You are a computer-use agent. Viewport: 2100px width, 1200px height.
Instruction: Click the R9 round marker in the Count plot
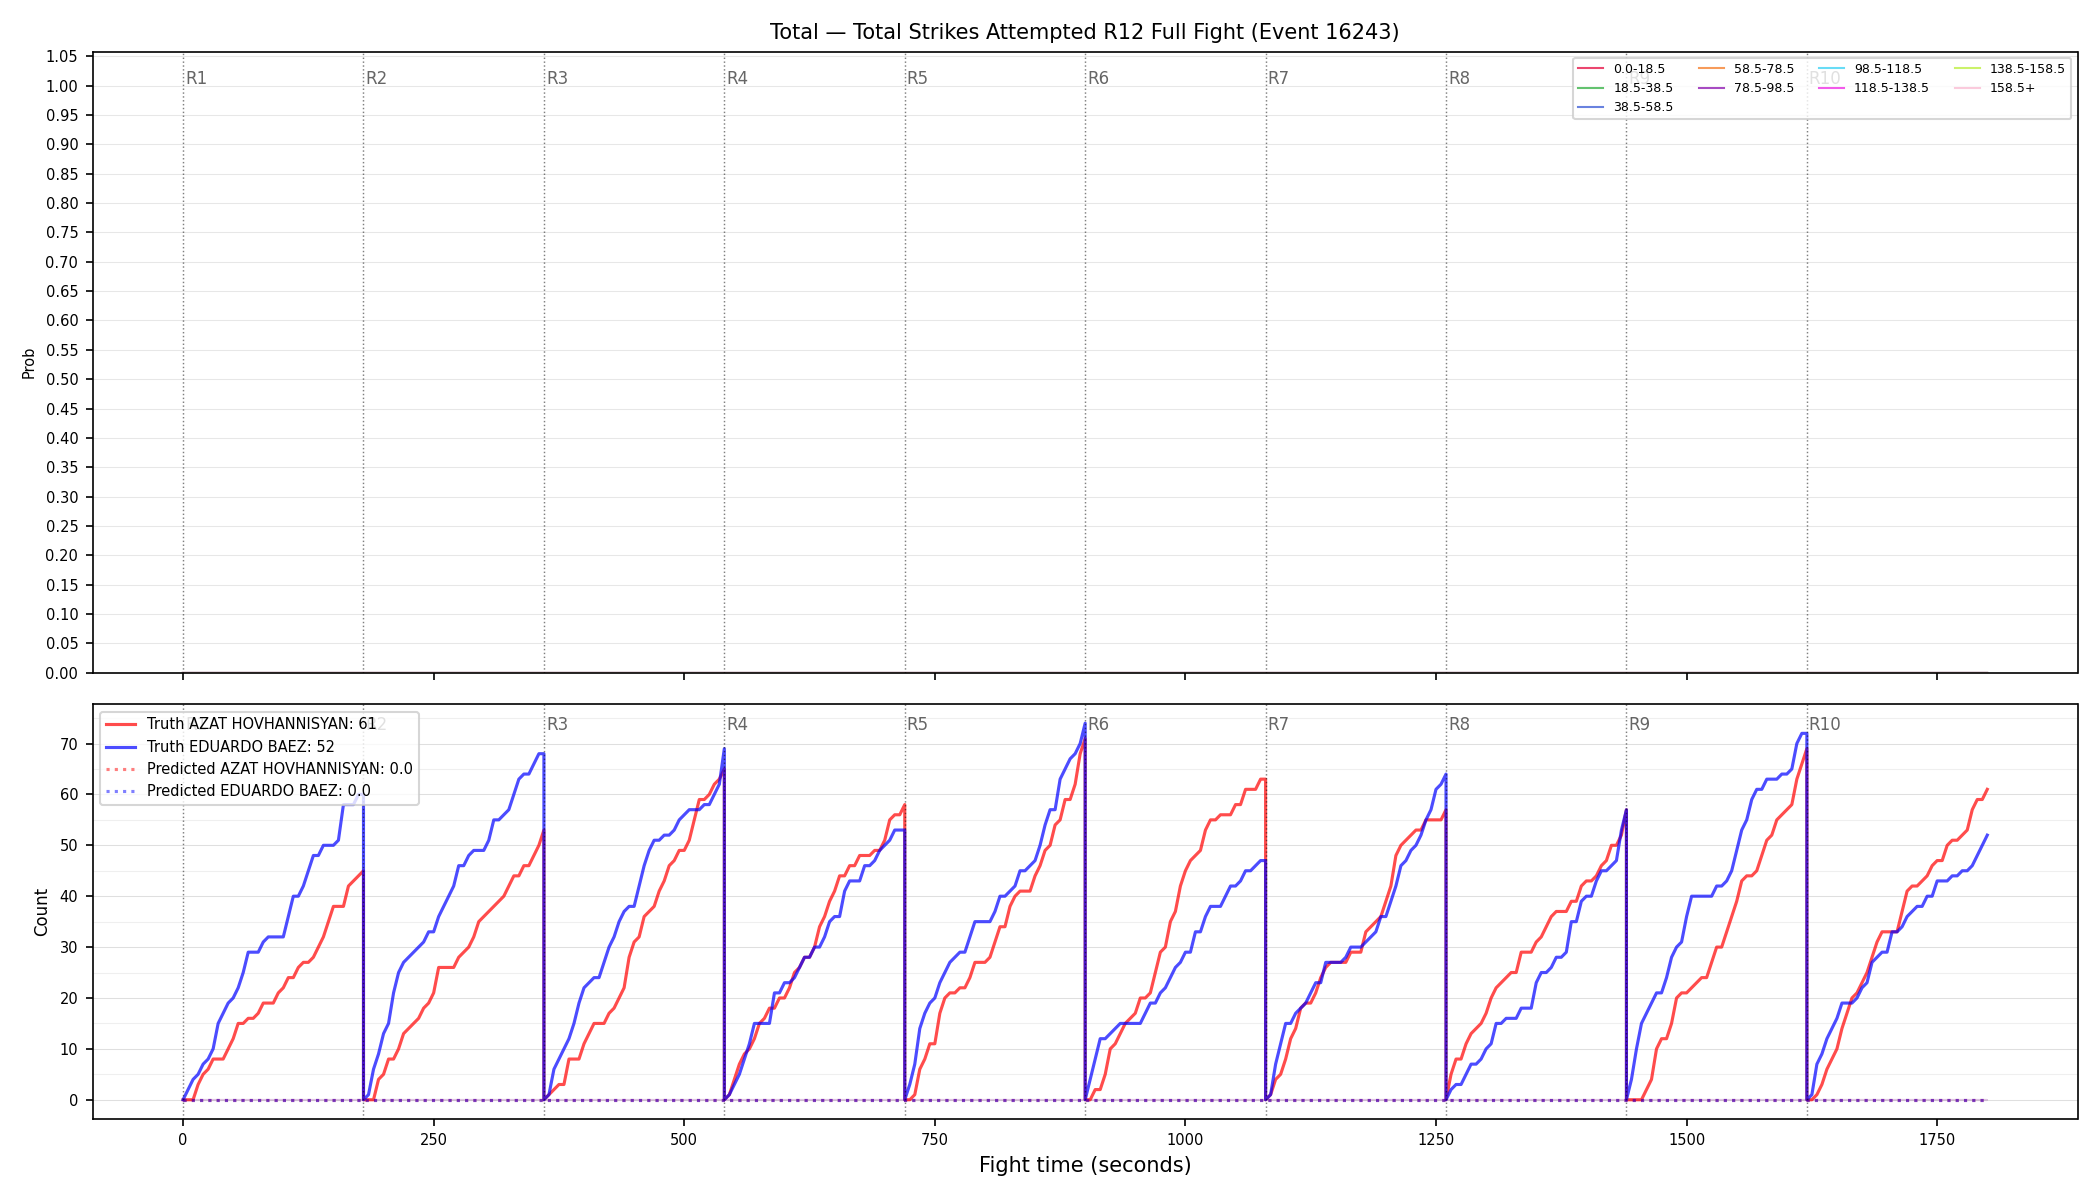click(x=1639, y=724)
